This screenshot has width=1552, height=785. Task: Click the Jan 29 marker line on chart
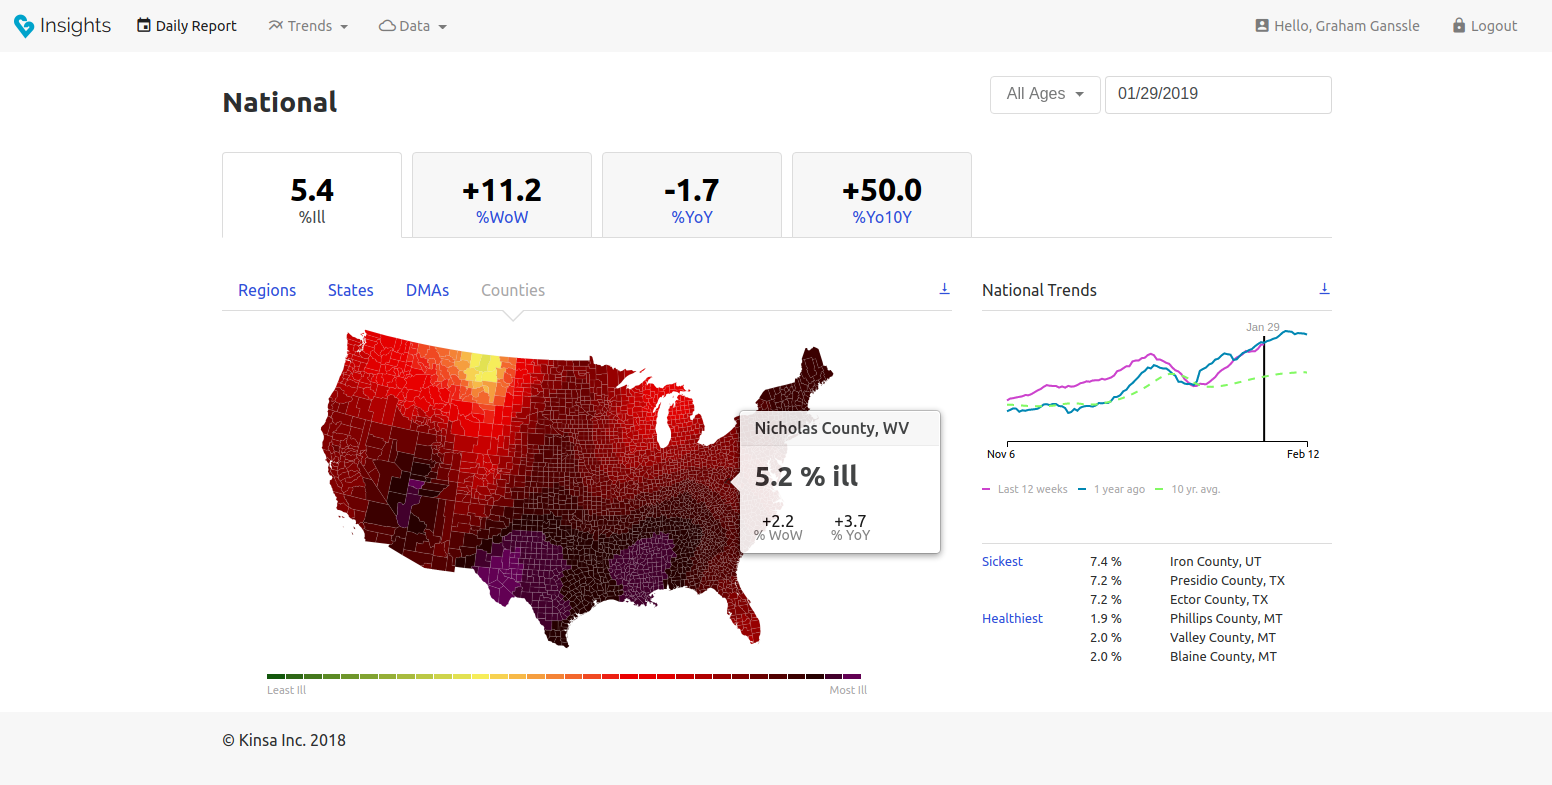(1264, 390)
